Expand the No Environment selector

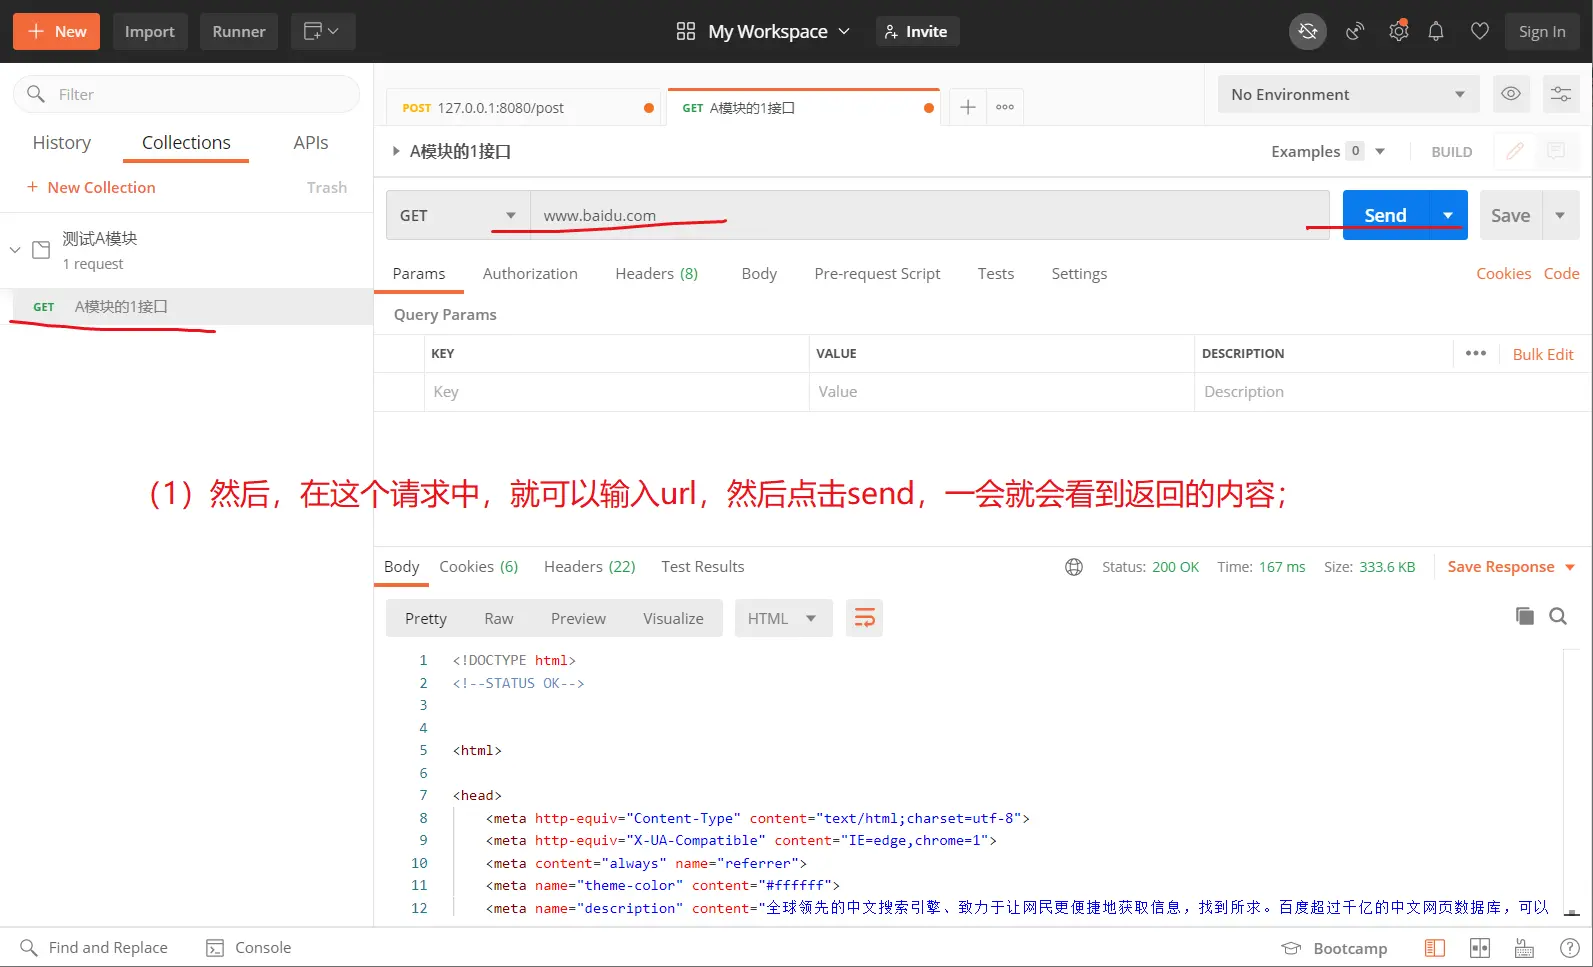pyautogui.click(x=1347, y=94)
